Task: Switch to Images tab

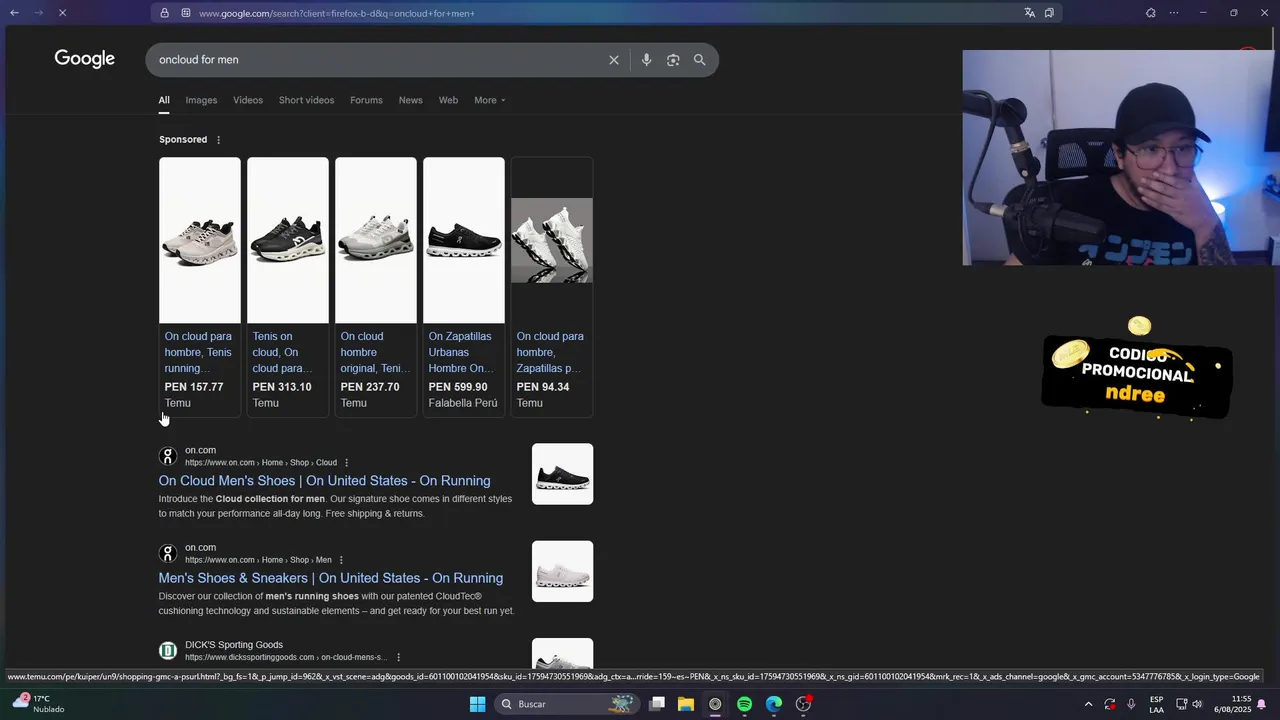Action: click(201, 100)
